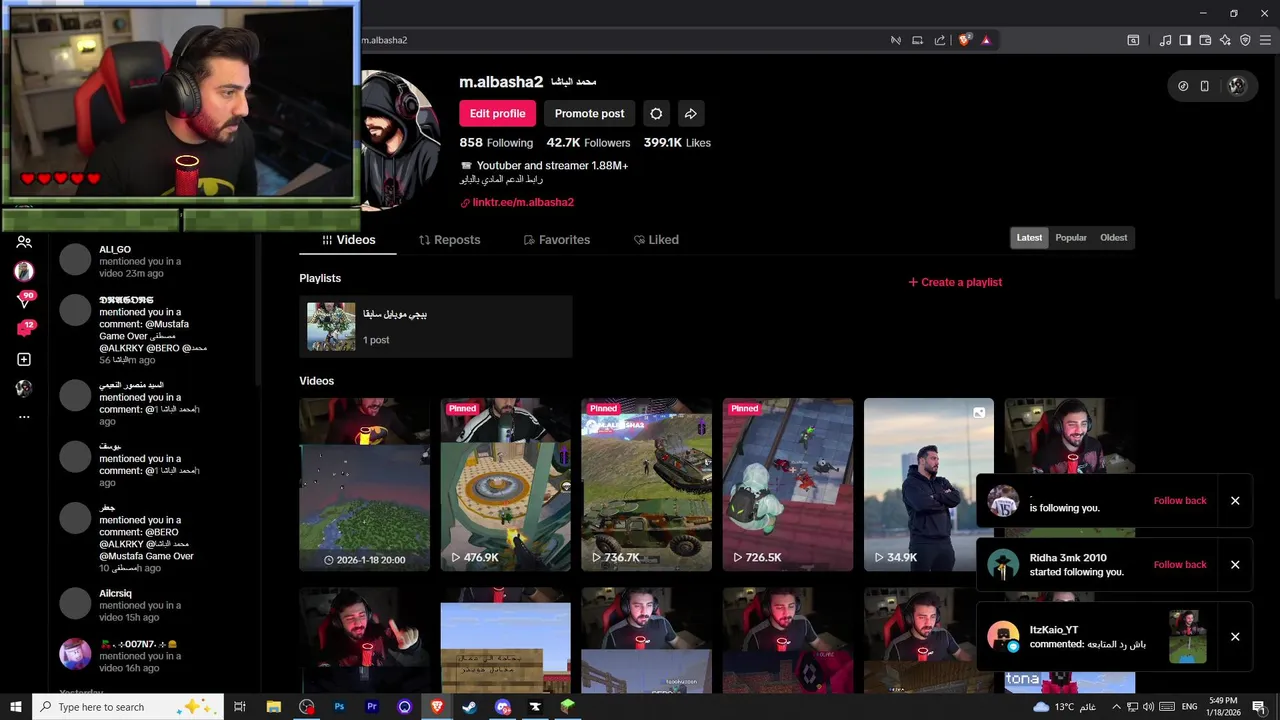1280x720 pixels.
Task: Open the Profile avatar icon in sidebar
Action: pyautogui.click(x=24, y=388)
